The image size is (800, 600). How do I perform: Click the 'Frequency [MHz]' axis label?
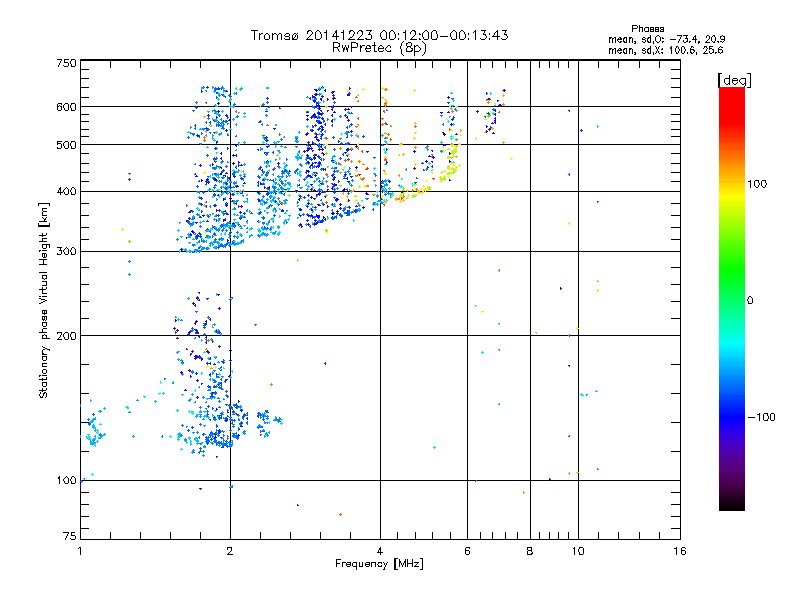click(x=379, y=564)
